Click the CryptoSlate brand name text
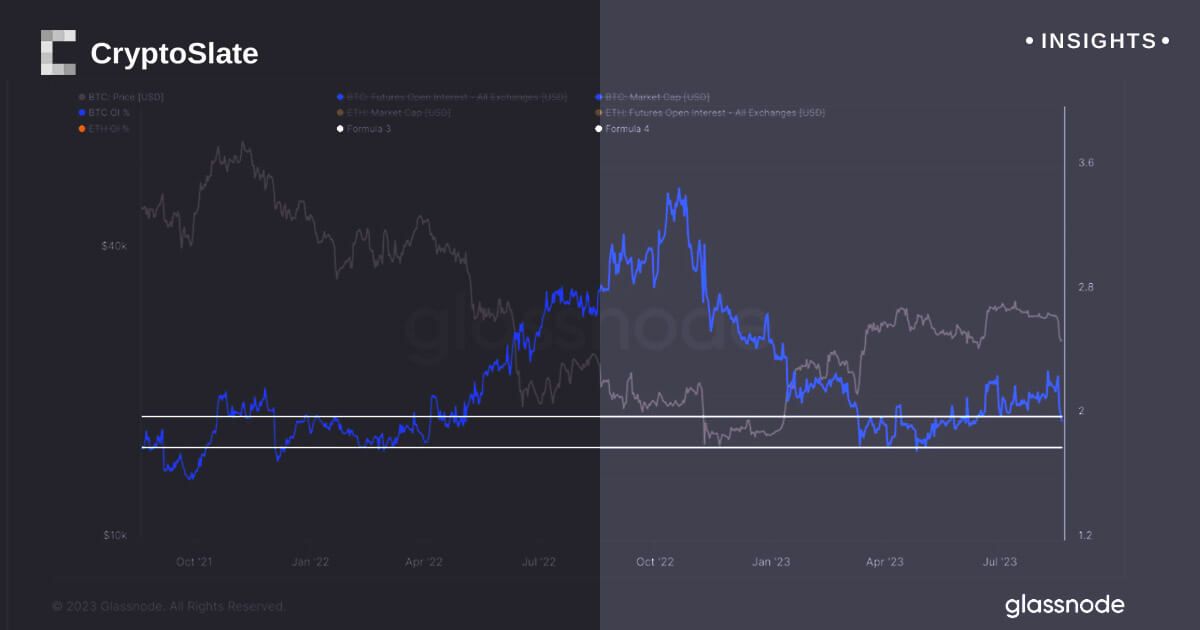 (x=174, y=54)
